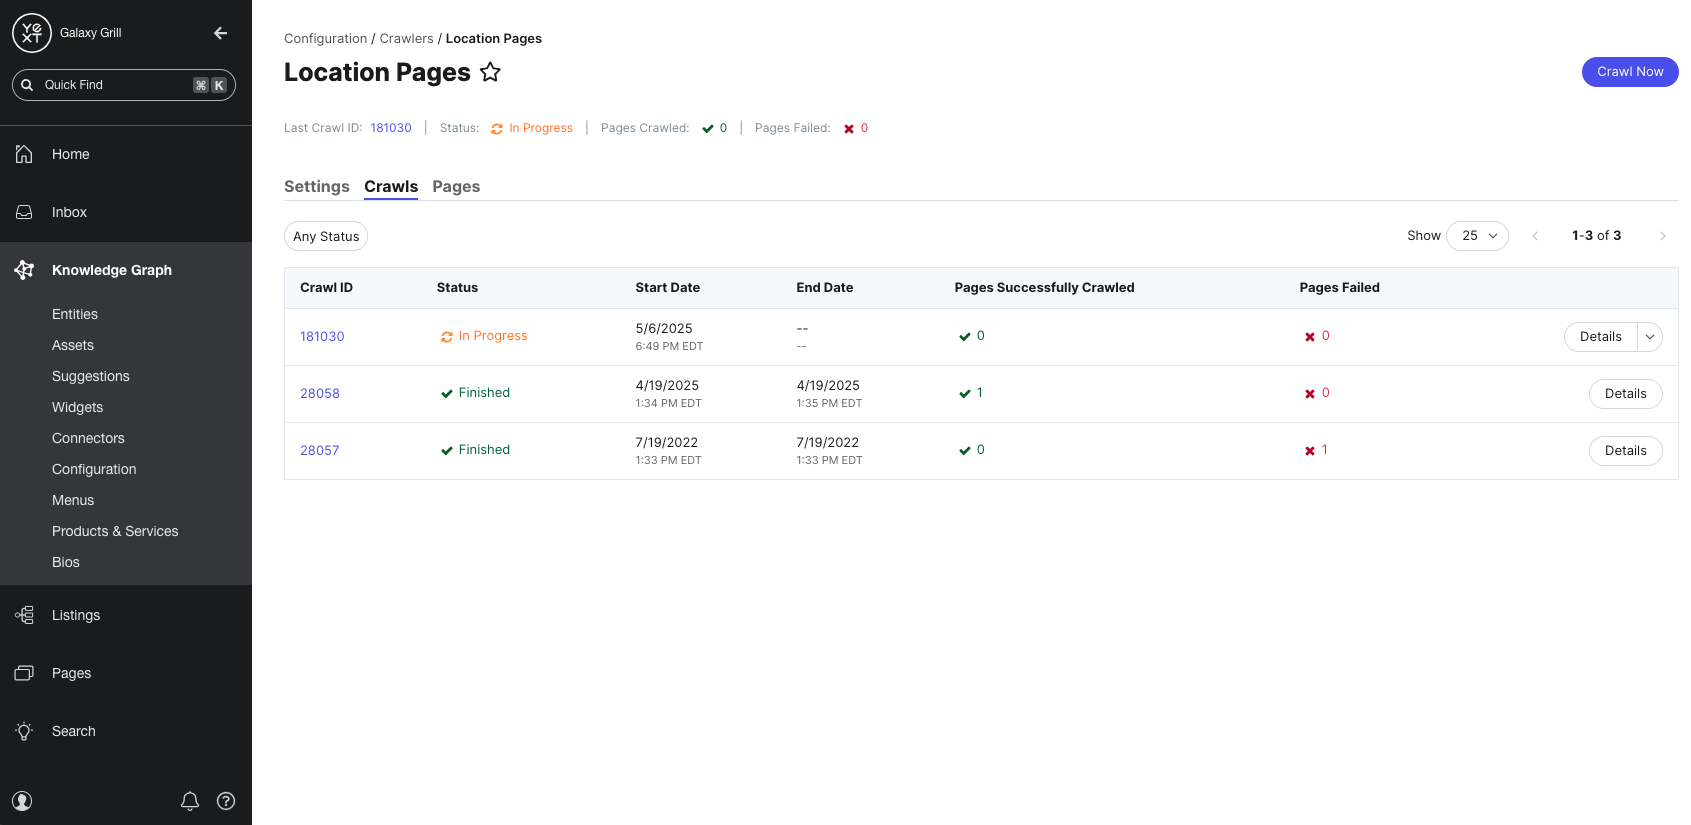Click Galaxy Grill account name
This screenshot has width=1691, height=825.
tap(91, 33)
